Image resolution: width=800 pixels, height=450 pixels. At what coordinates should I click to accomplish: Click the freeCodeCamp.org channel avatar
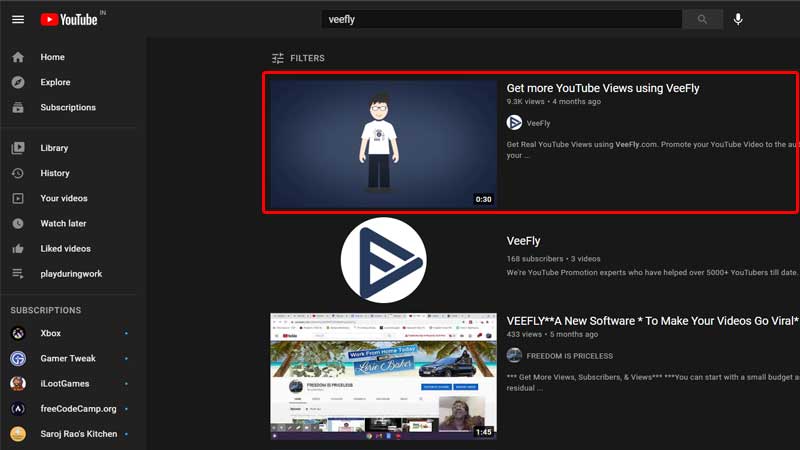[x=18, y=409]
